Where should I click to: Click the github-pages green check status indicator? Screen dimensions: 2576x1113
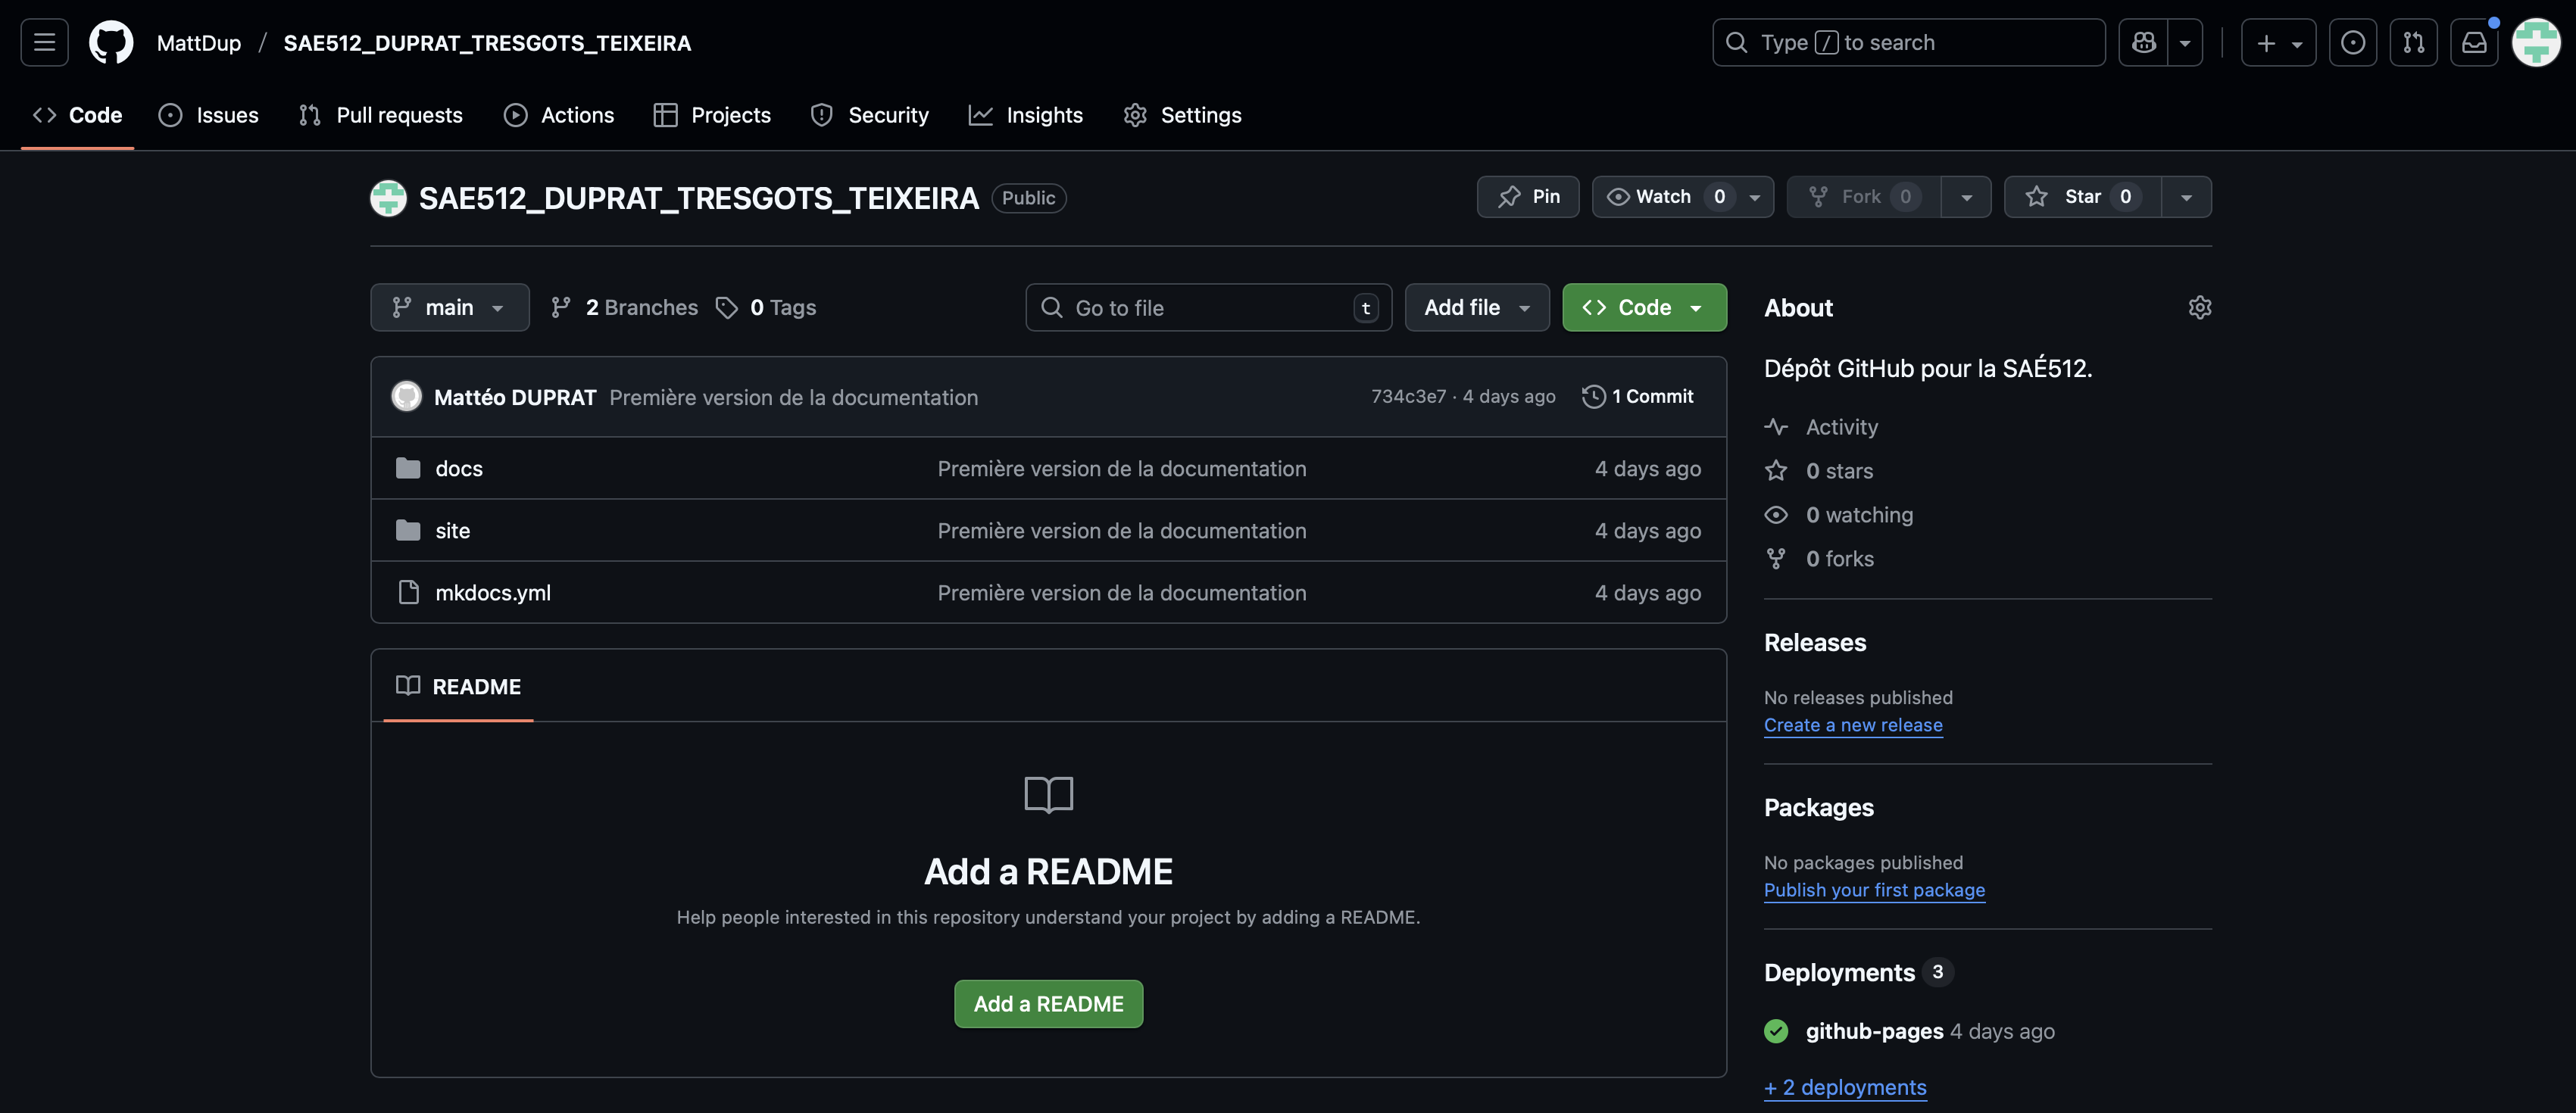click(1776, 1031)
